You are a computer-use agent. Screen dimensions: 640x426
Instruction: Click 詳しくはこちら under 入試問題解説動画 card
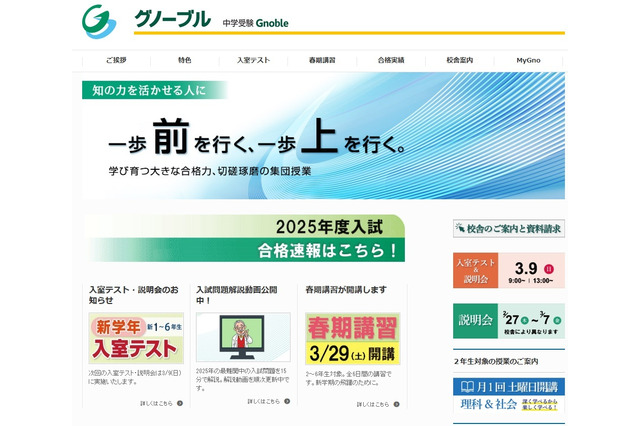264,402
